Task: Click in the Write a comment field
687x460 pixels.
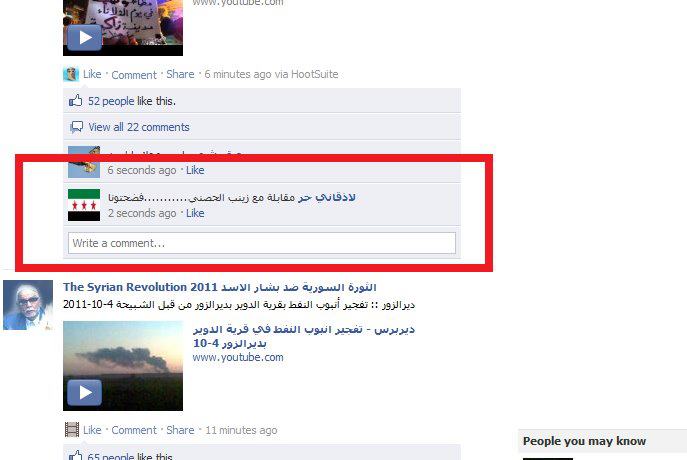Action: click(x=262, y=243)
